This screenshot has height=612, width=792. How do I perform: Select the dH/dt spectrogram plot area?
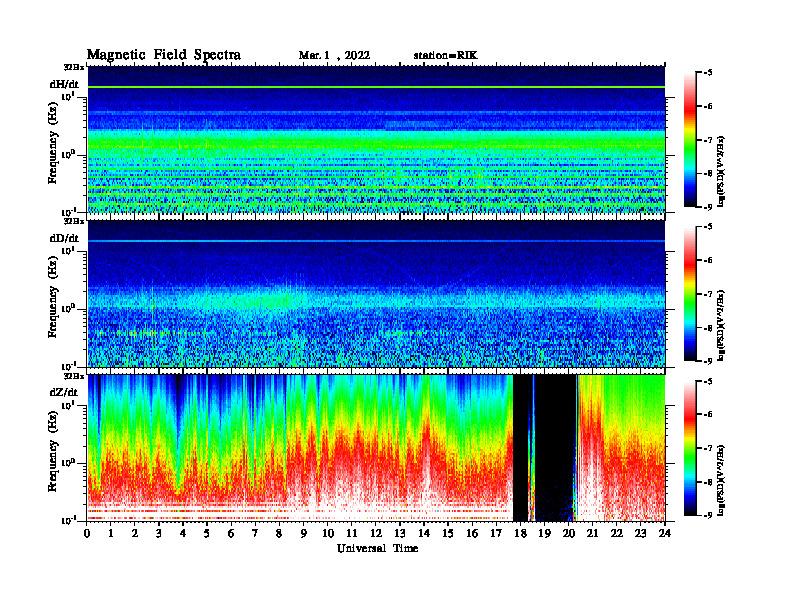point(376,139)
